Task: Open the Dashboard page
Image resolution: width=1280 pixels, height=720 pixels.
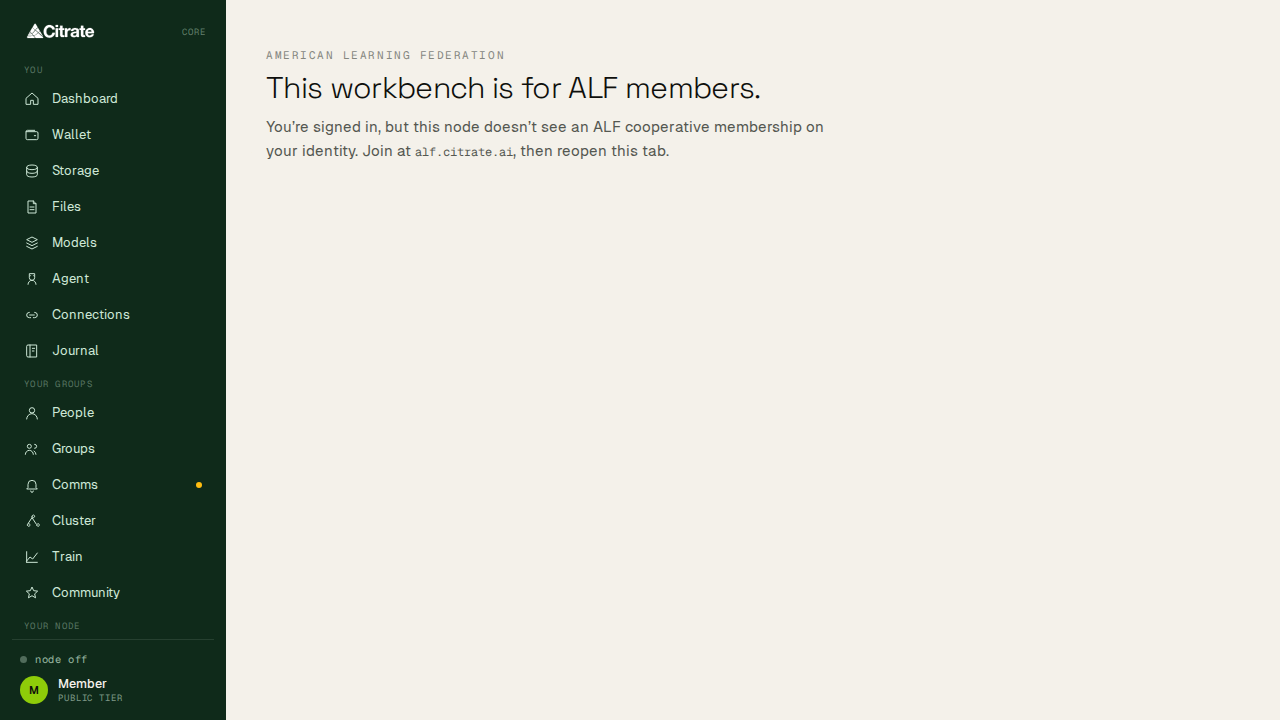Action: (x=113, y=99)
